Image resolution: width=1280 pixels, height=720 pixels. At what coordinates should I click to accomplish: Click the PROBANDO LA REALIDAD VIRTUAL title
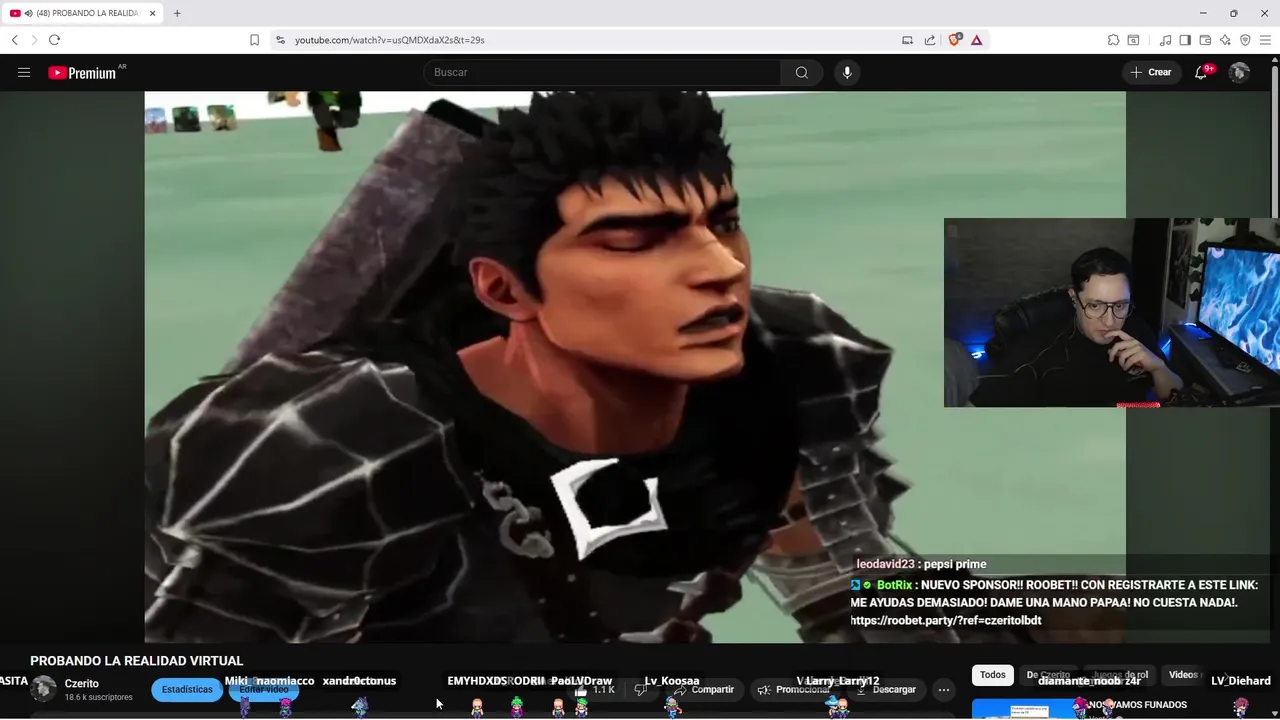137,661
